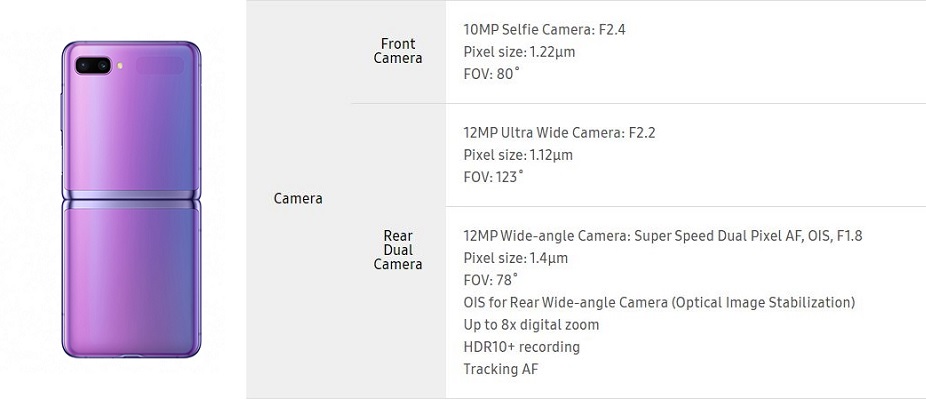This screenshot has width=926, height=400.
Task: Click the Pixel size: 1.12µm line
Action: (518, 155)
